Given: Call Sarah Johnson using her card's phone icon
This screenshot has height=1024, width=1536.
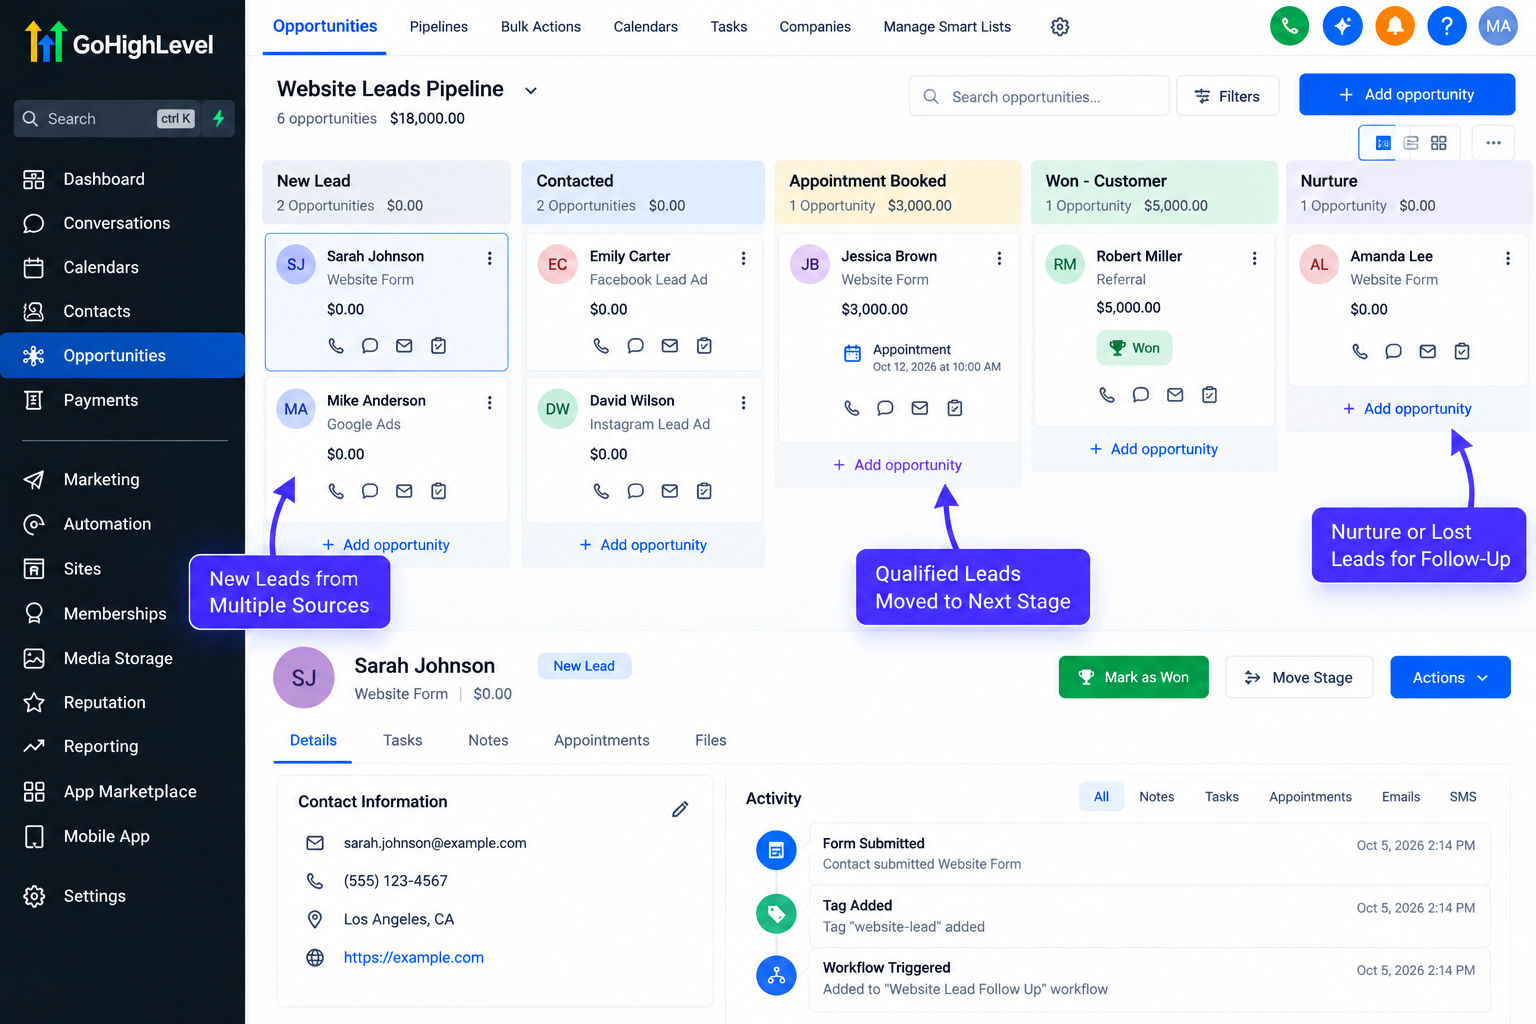Looking at the screenshot, I should 336,346.
